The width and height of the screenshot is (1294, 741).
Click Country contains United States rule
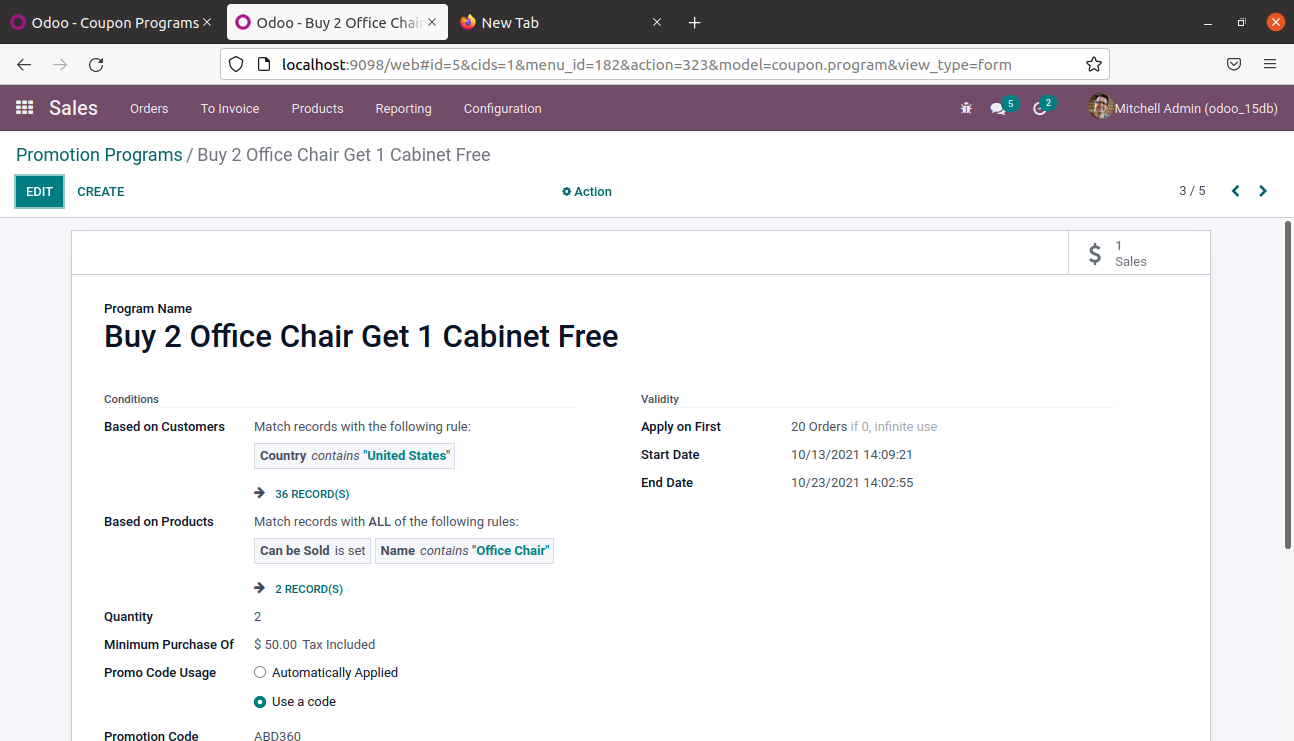point(355,456)
